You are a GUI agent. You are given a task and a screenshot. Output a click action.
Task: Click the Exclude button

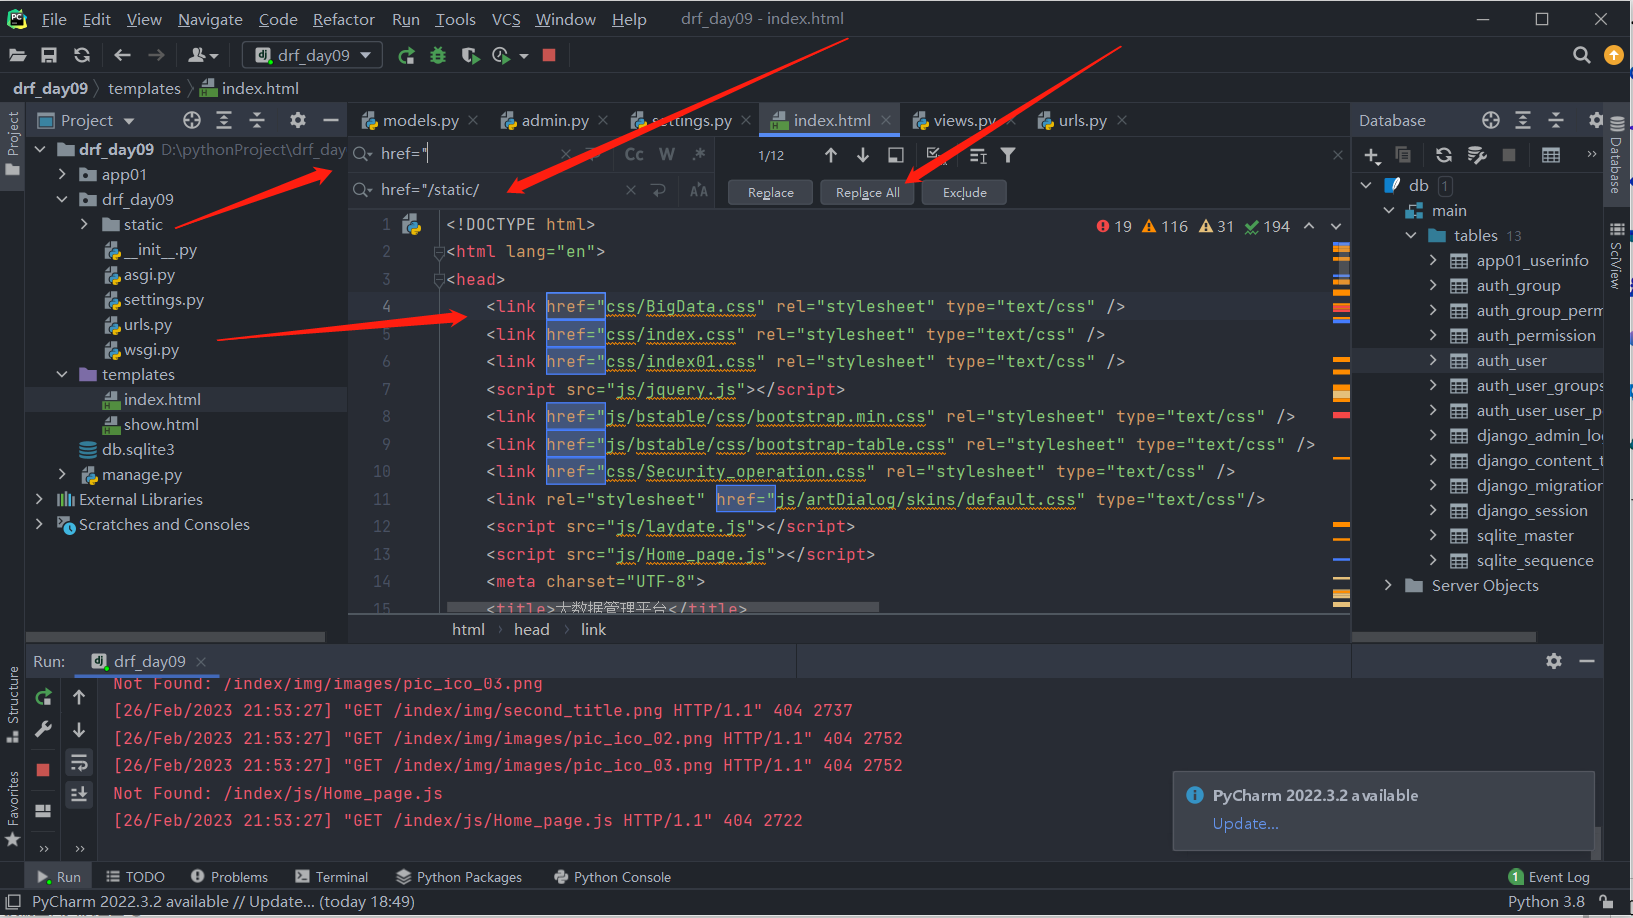pos(964,192)
